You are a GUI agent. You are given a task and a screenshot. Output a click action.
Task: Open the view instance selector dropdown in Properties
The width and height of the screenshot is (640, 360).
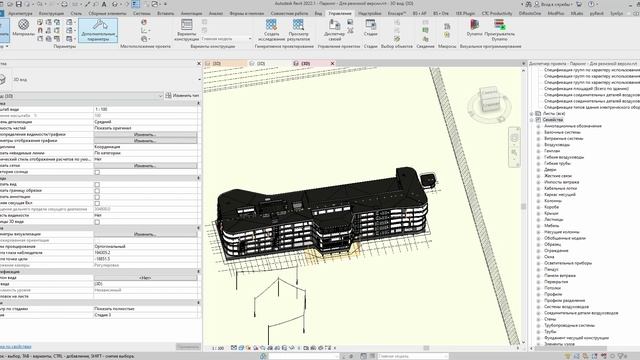160,96
